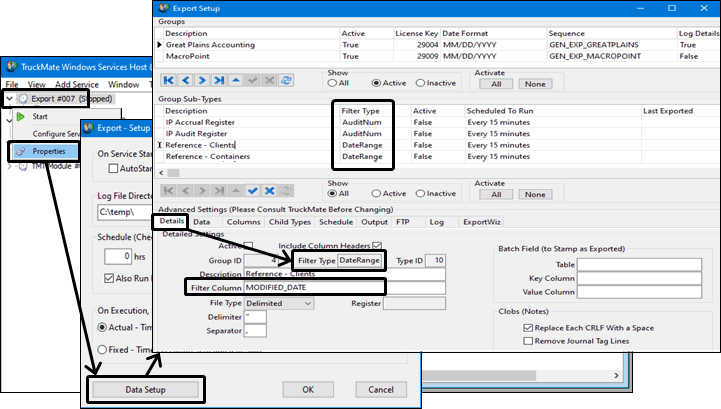
Task: Click first record icon in Sub-Types navigator
Action: pos(169,191)
